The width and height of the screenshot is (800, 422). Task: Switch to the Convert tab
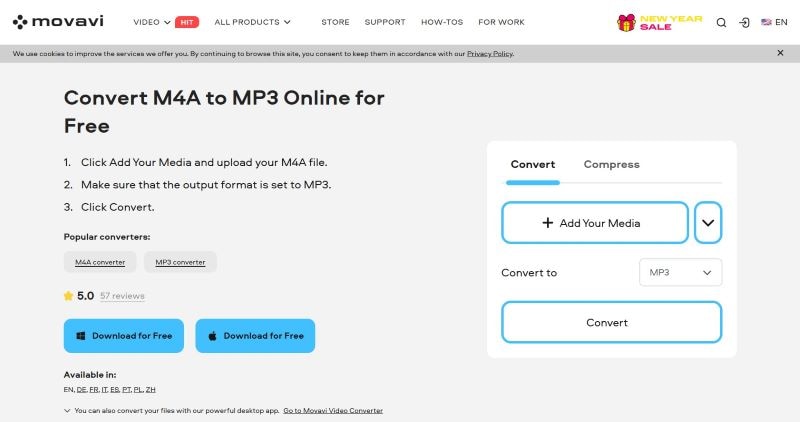[x=533, y=164]
